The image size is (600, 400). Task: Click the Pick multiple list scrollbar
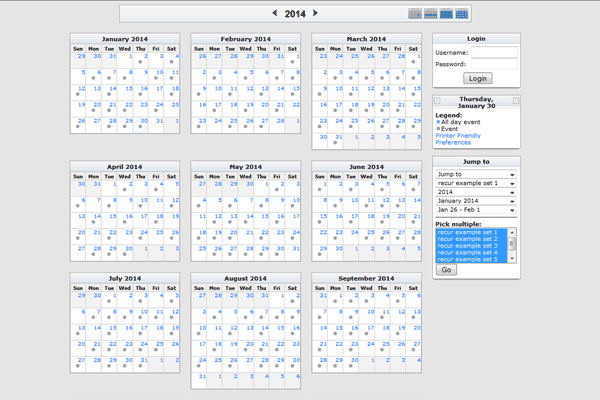point(513,246)
